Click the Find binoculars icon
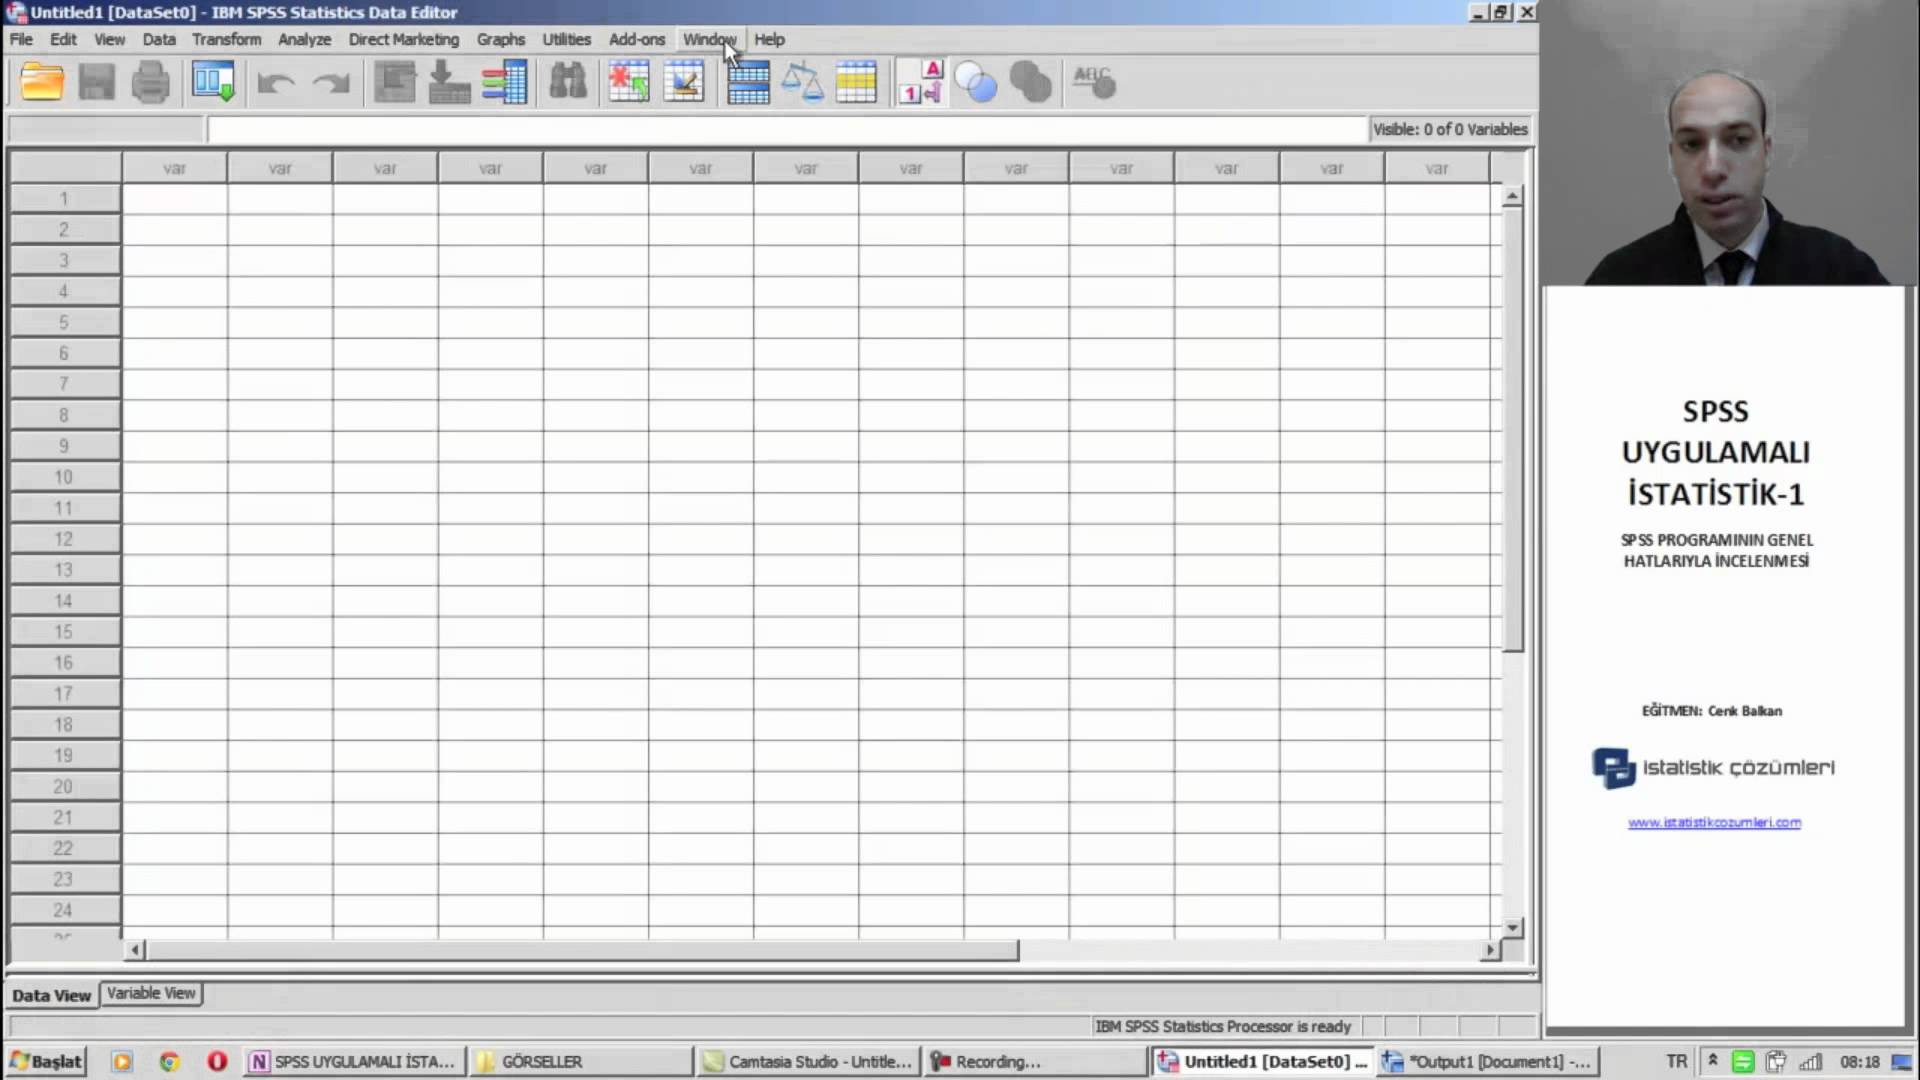The height and width of the screenshot is (1080, 1920). (568, 82)
